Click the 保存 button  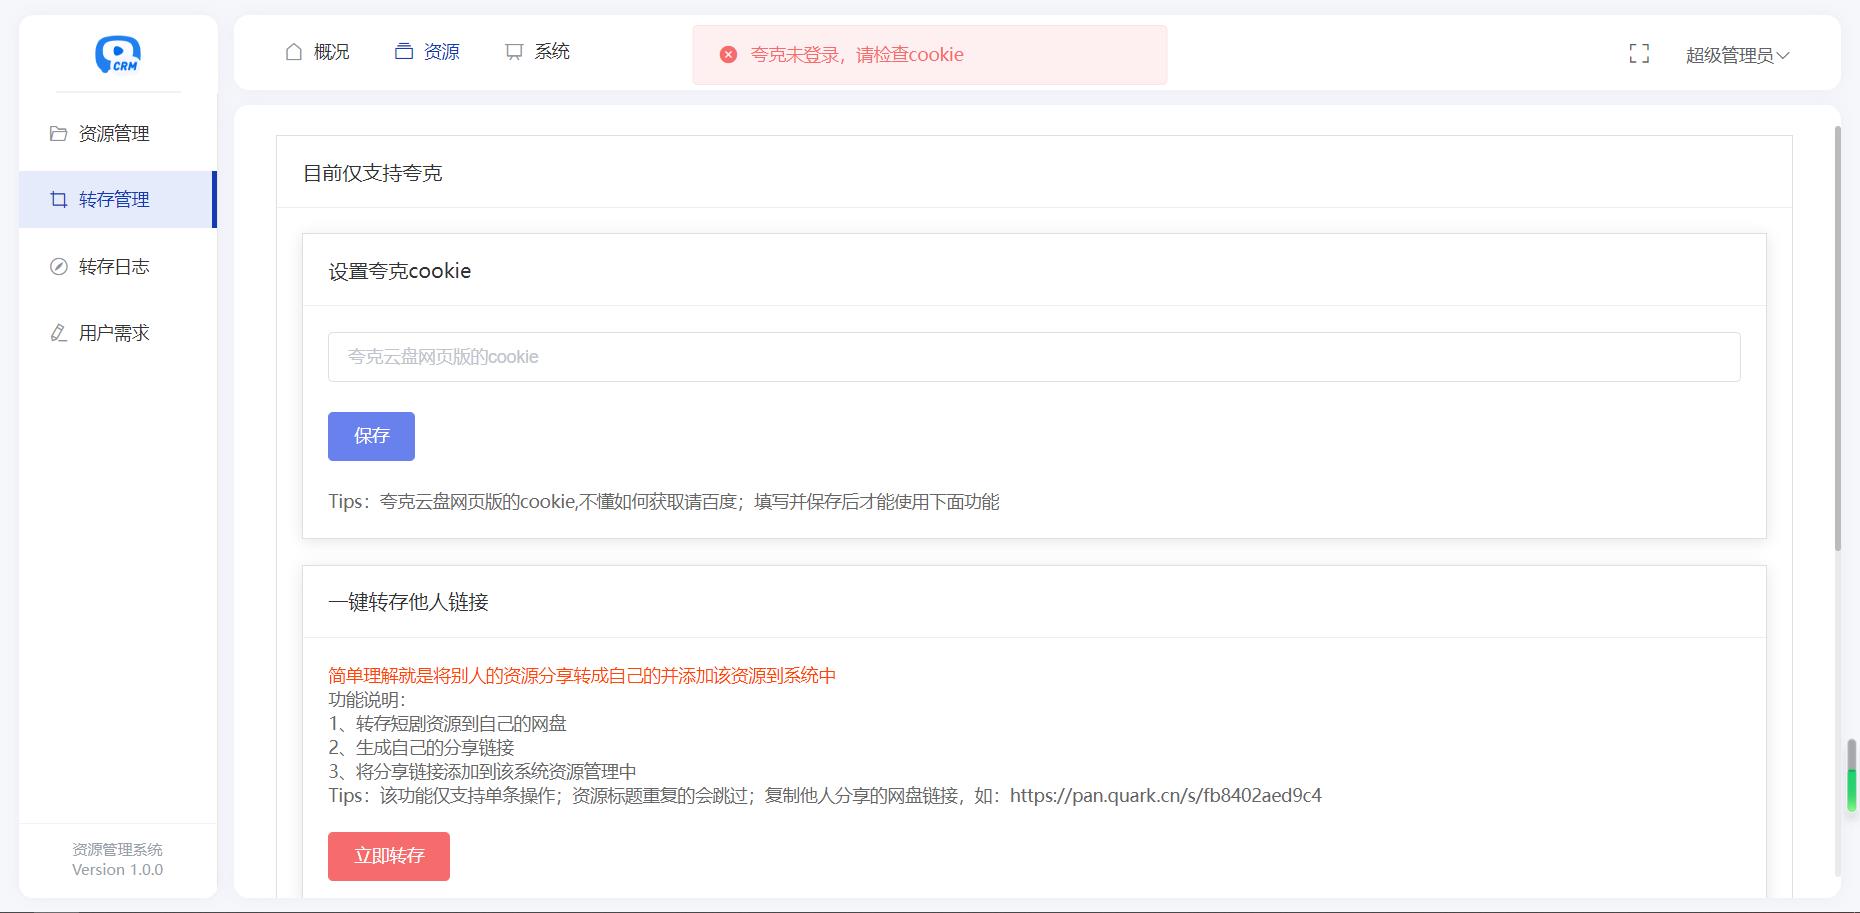click(x=371, y=436)
